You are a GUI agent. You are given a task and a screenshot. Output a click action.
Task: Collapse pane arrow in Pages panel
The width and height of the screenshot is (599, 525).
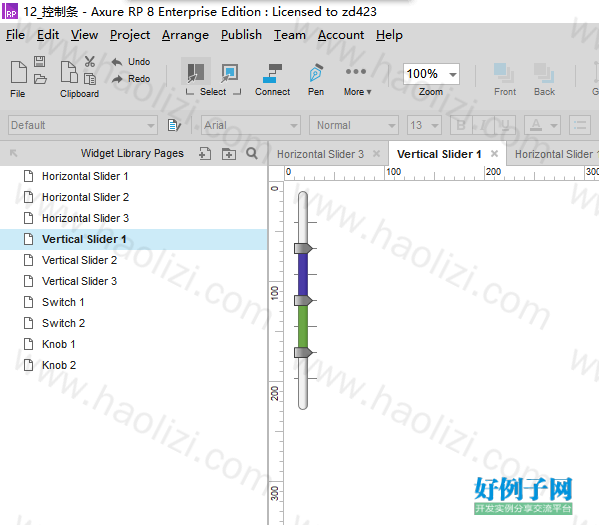pyautogui.click(x=13, y=153)
